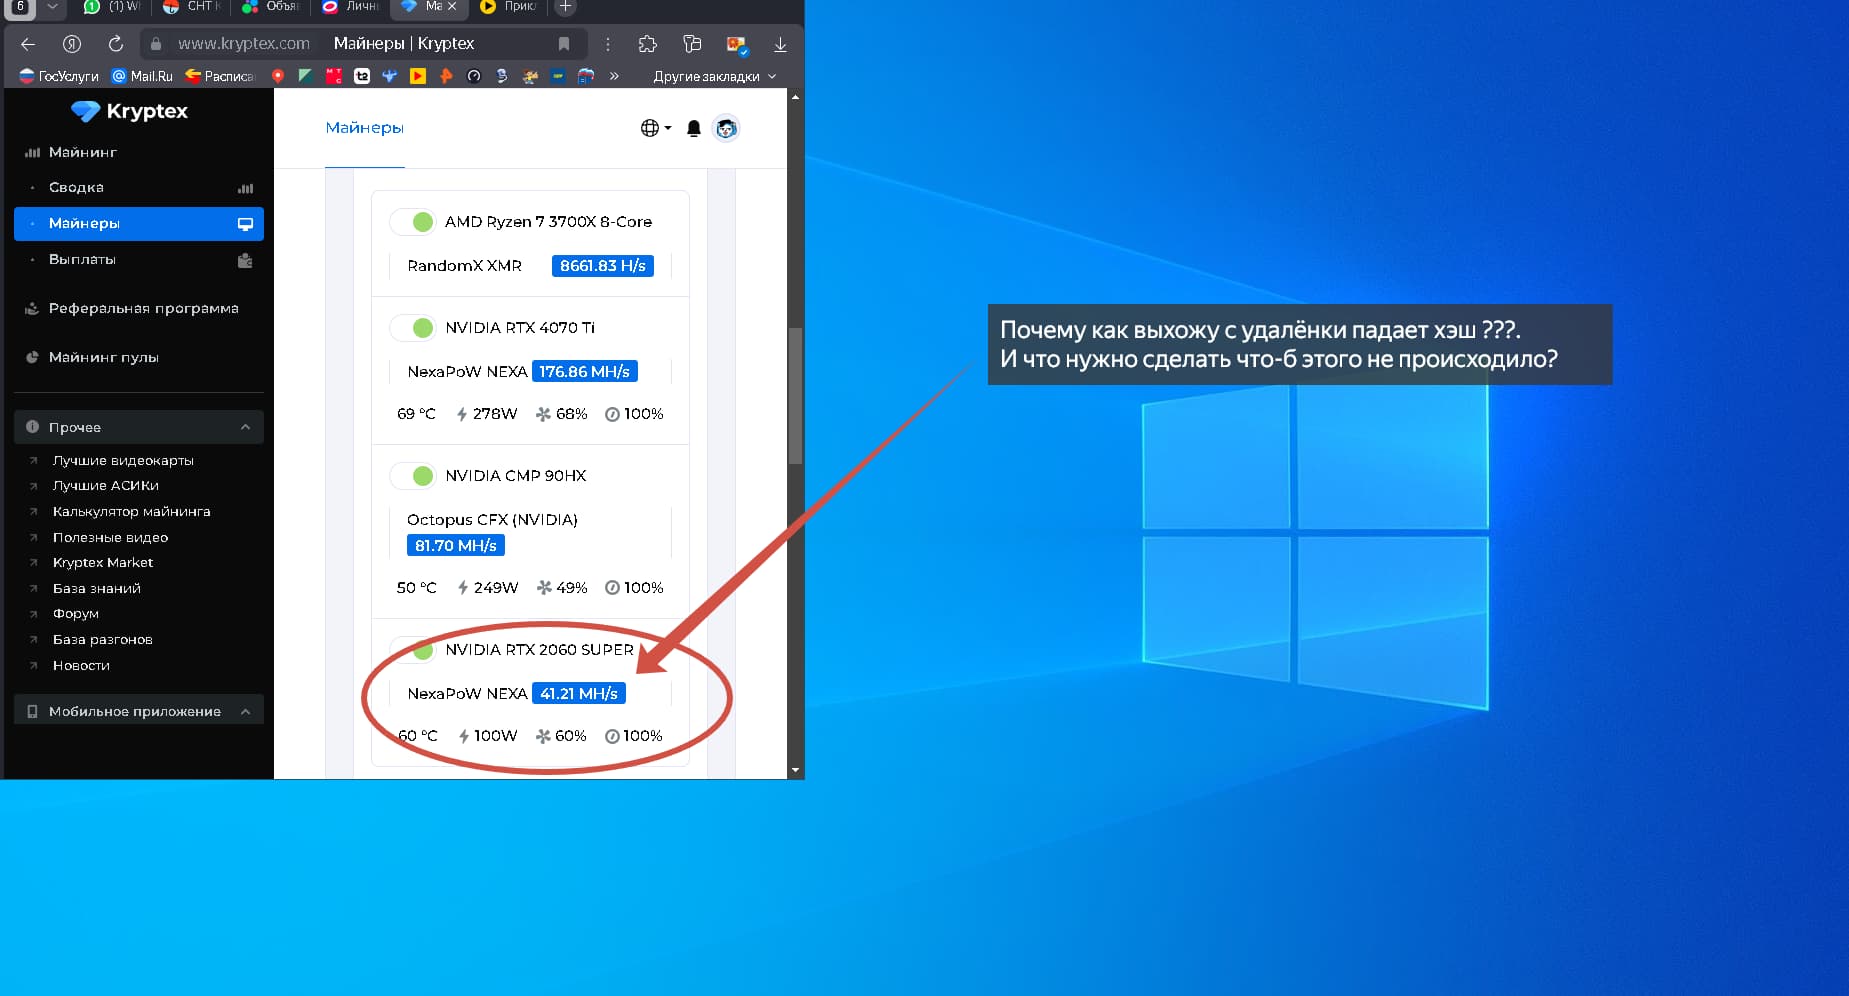Open the browser three-dot menu

coord(608,44)
